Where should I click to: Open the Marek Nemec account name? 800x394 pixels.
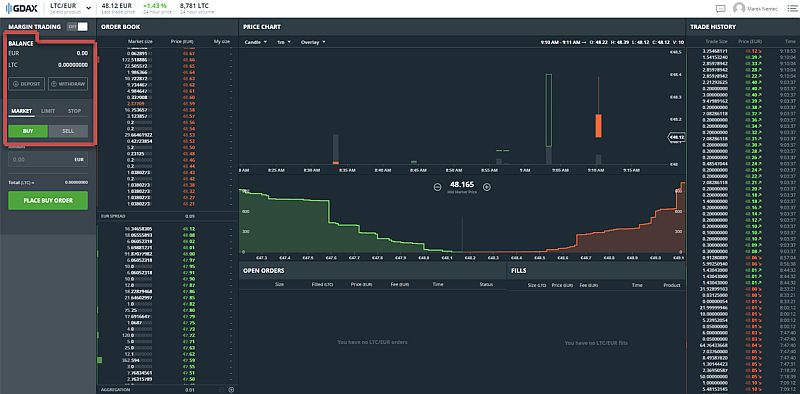point(762,9)
